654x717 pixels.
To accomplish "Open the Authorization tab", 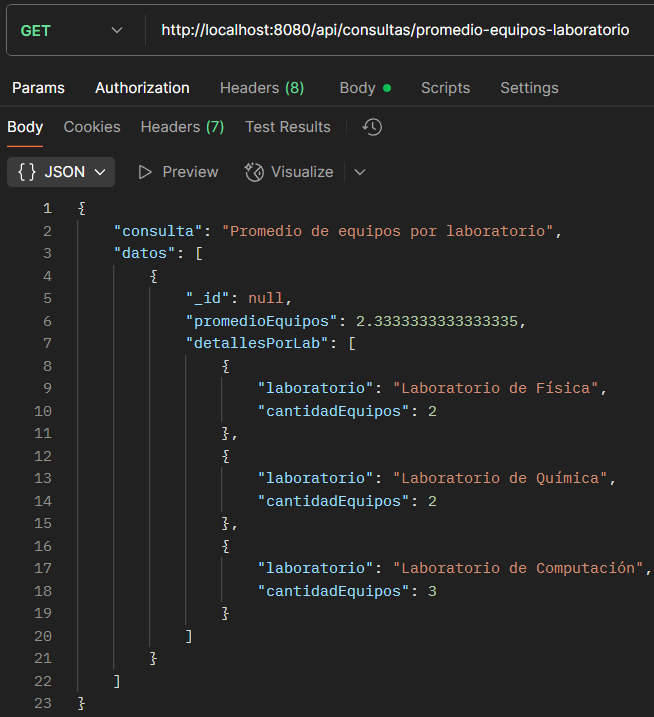I will (x=142, y=88).
